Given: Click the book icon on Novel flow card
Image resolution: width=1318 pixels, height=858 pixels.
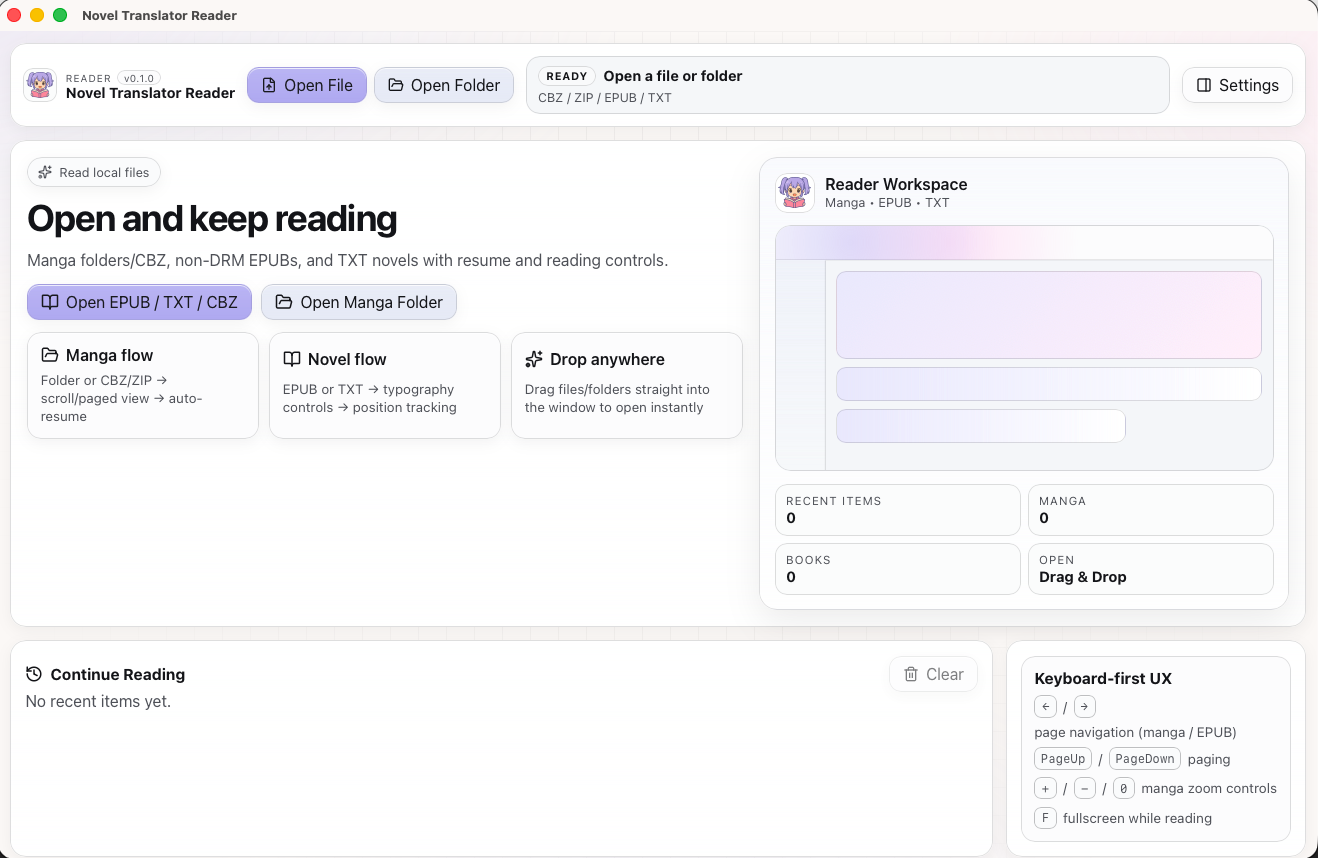Looking at the screenshot, I should click(292, 359).
